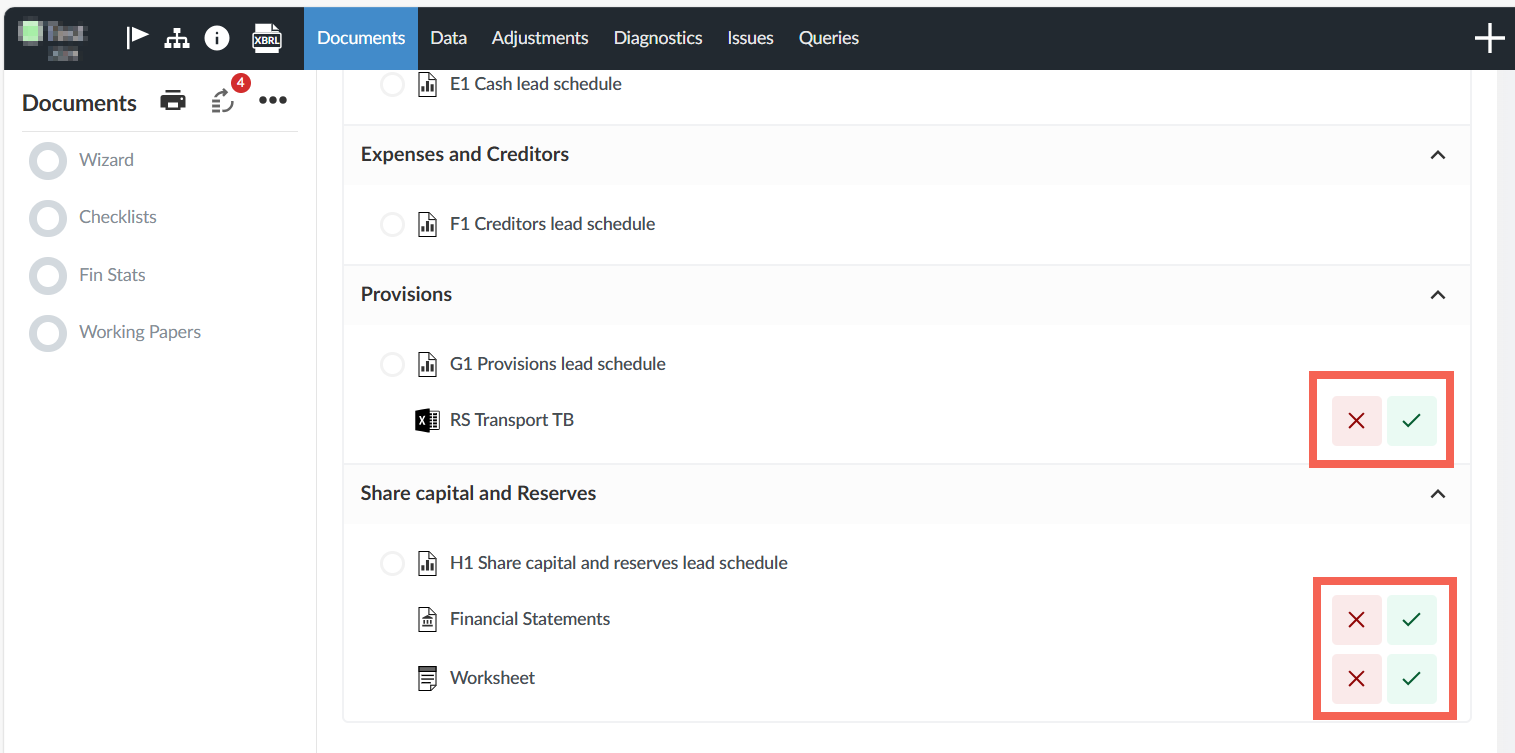Select the Documents tab

pyautogui.click(x=361, y=38)
